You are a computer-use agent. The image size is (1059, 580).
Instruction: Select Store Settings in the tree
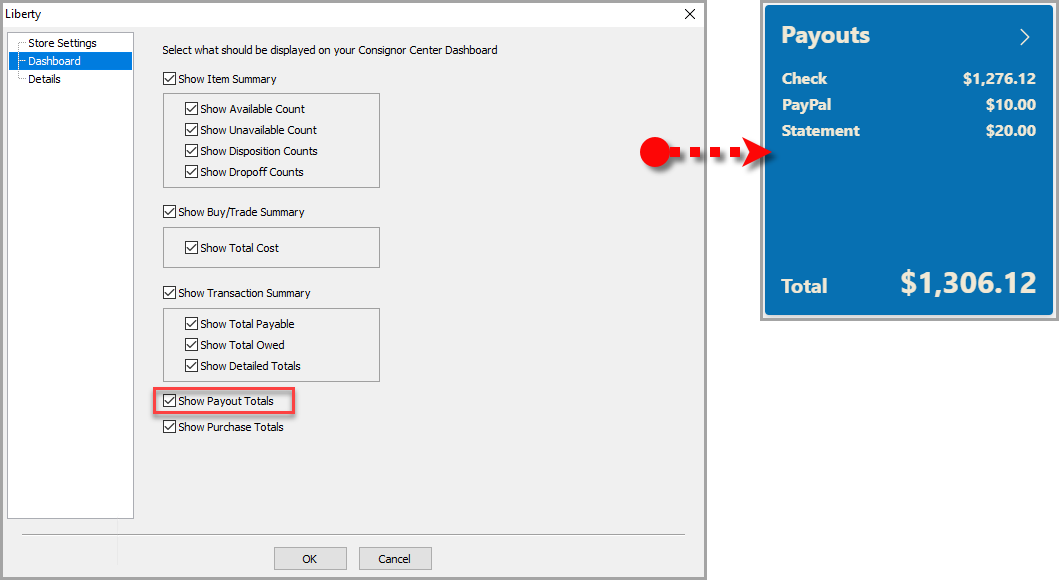[x=62, y=43]
